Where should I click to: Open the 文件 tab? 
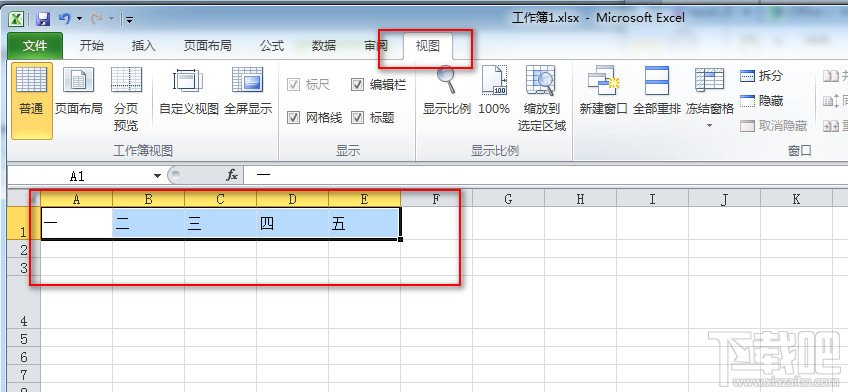[x=35, y=46]
